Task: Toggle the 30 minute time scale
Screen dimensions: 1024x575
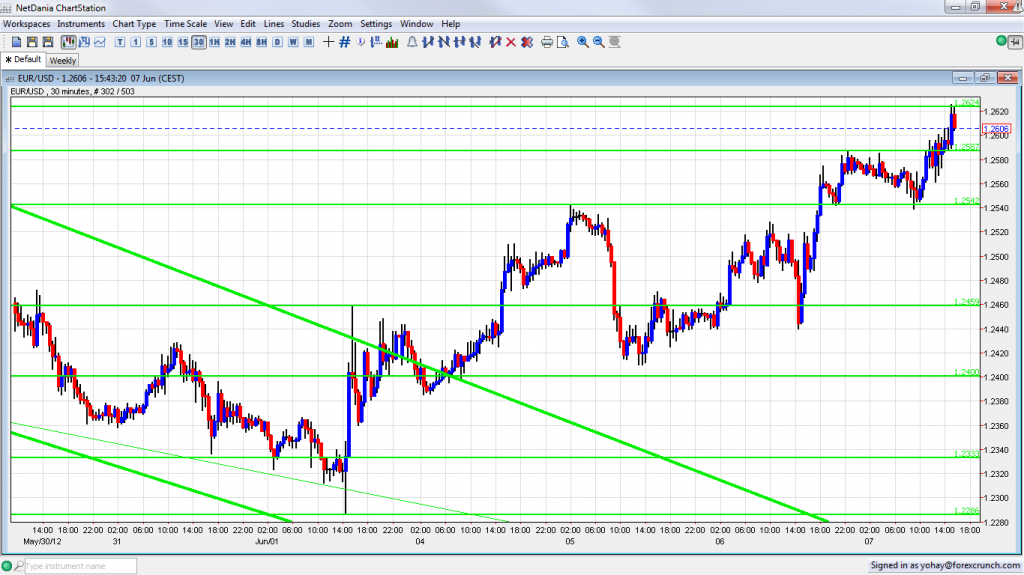Action: point(199,42)
